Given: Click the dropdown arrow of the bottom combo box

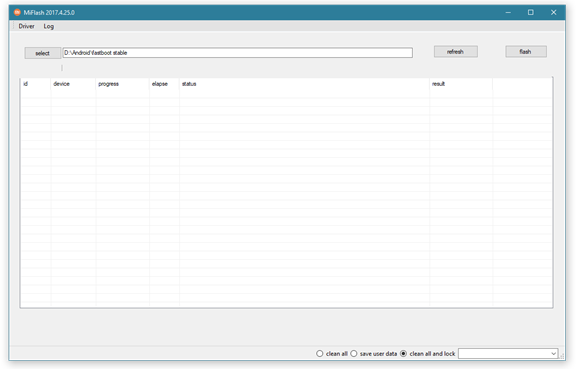Looking at the screenshot, I should coord(554,354).
